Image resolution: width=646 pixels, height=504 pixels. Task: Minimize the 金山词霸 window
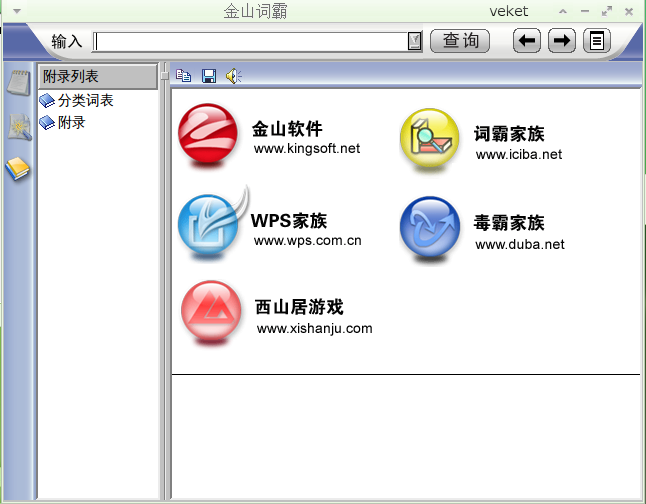pyautogui.click(x=585, y=12)
